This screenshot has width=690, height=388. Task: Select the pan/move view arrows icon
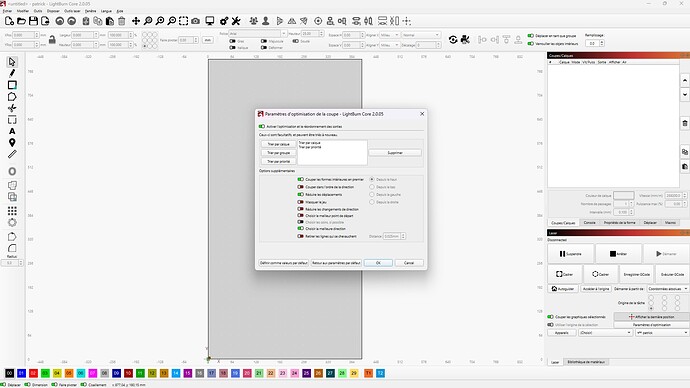pos(136,21)
